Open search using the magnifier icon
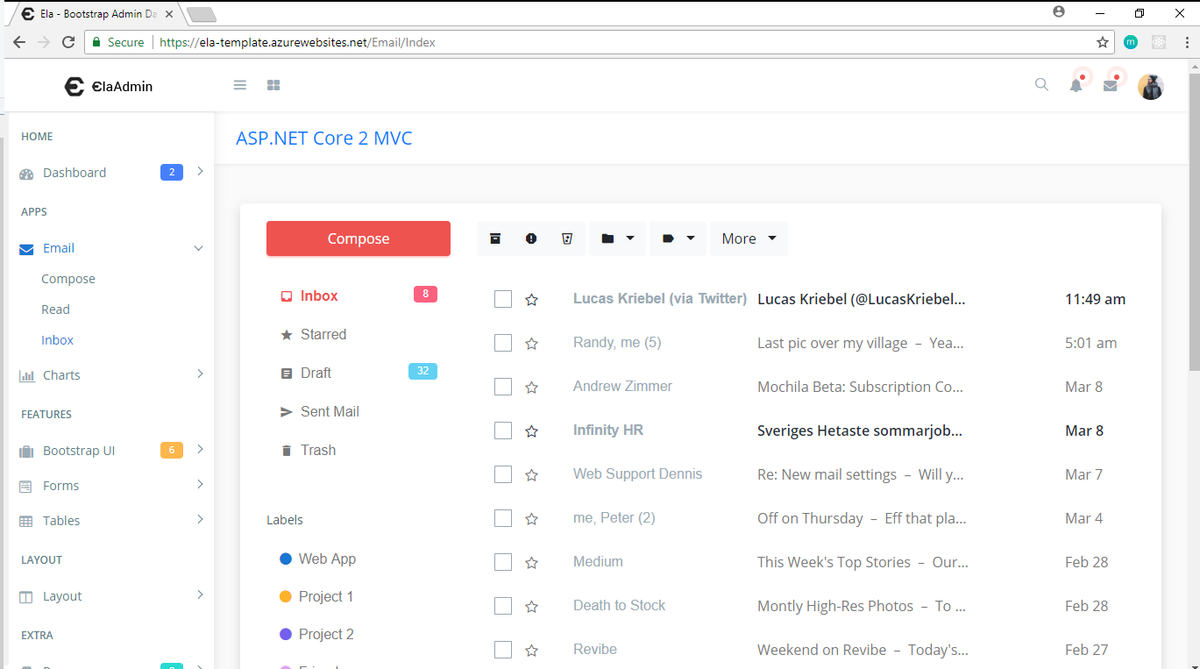Viewport: 1200px width, 669px height. pyautogui.click(x=1041, y=85)
